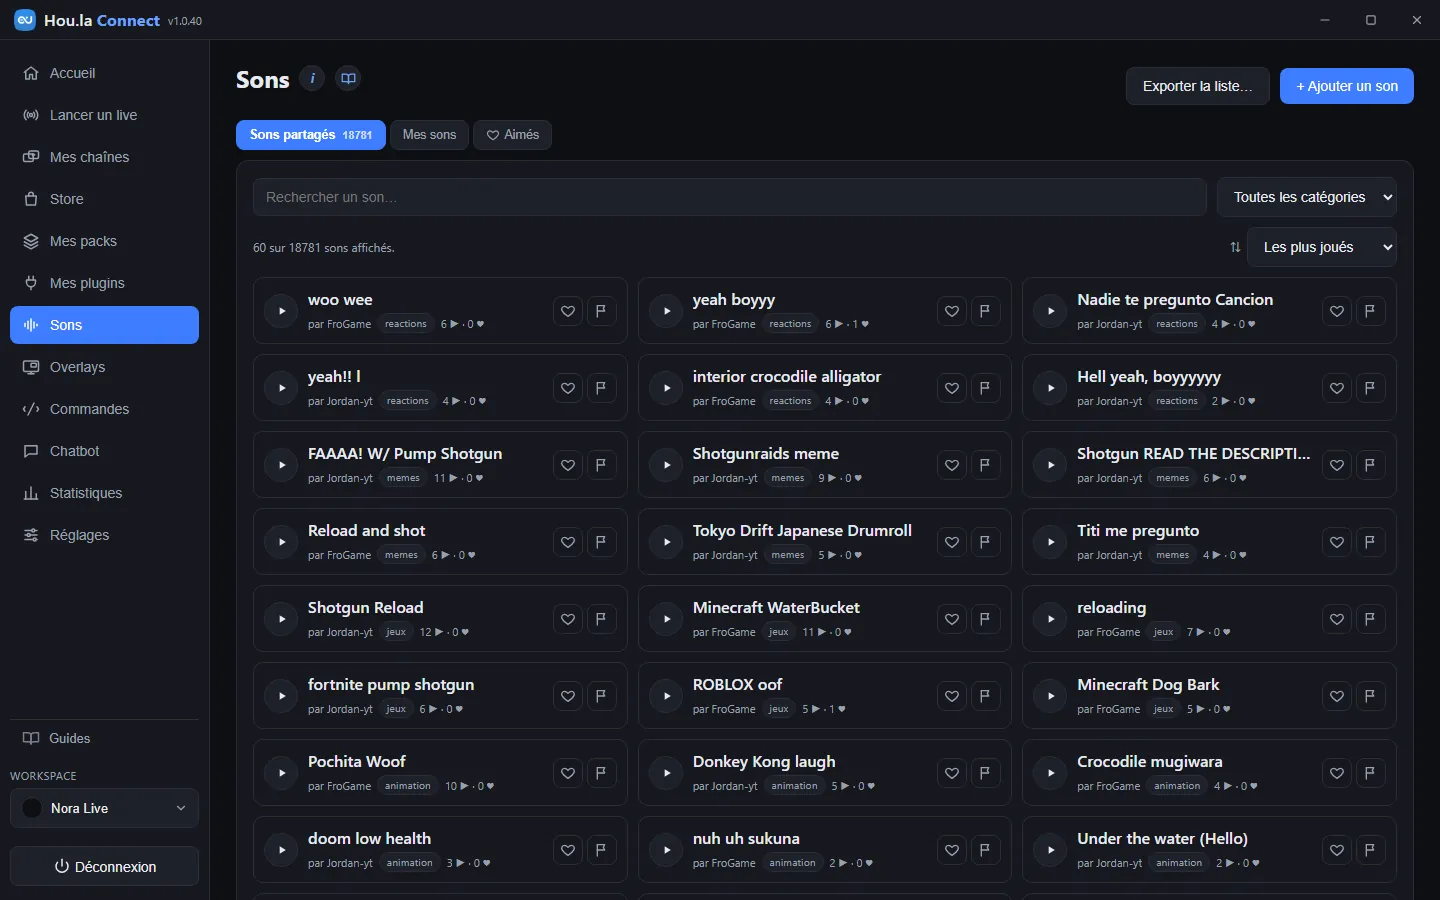Open the 'Les plus joués' sort dropdown
Image resolution: width=1440 pixels, height=900 pixels.
click(1321, 247)
